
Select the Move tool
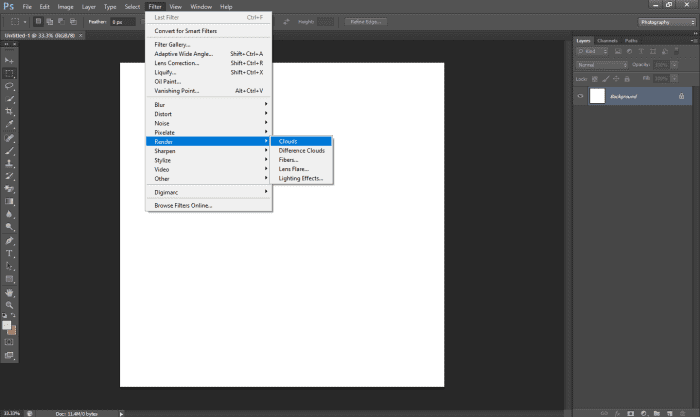(x=10, y=61)
